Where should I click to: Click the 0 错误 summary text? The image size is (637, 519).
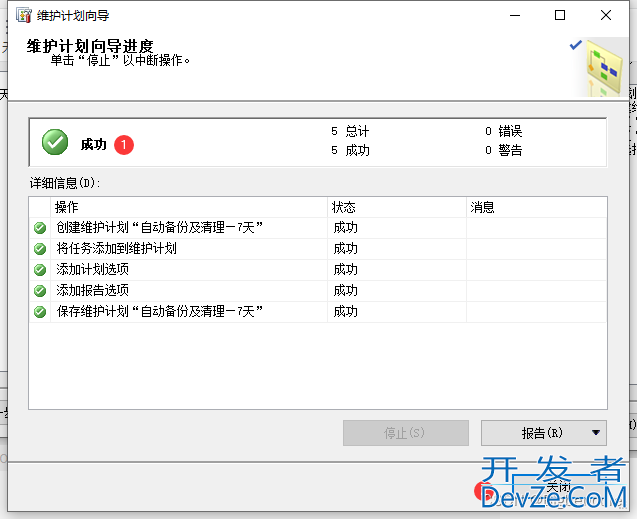click(503, 132)
